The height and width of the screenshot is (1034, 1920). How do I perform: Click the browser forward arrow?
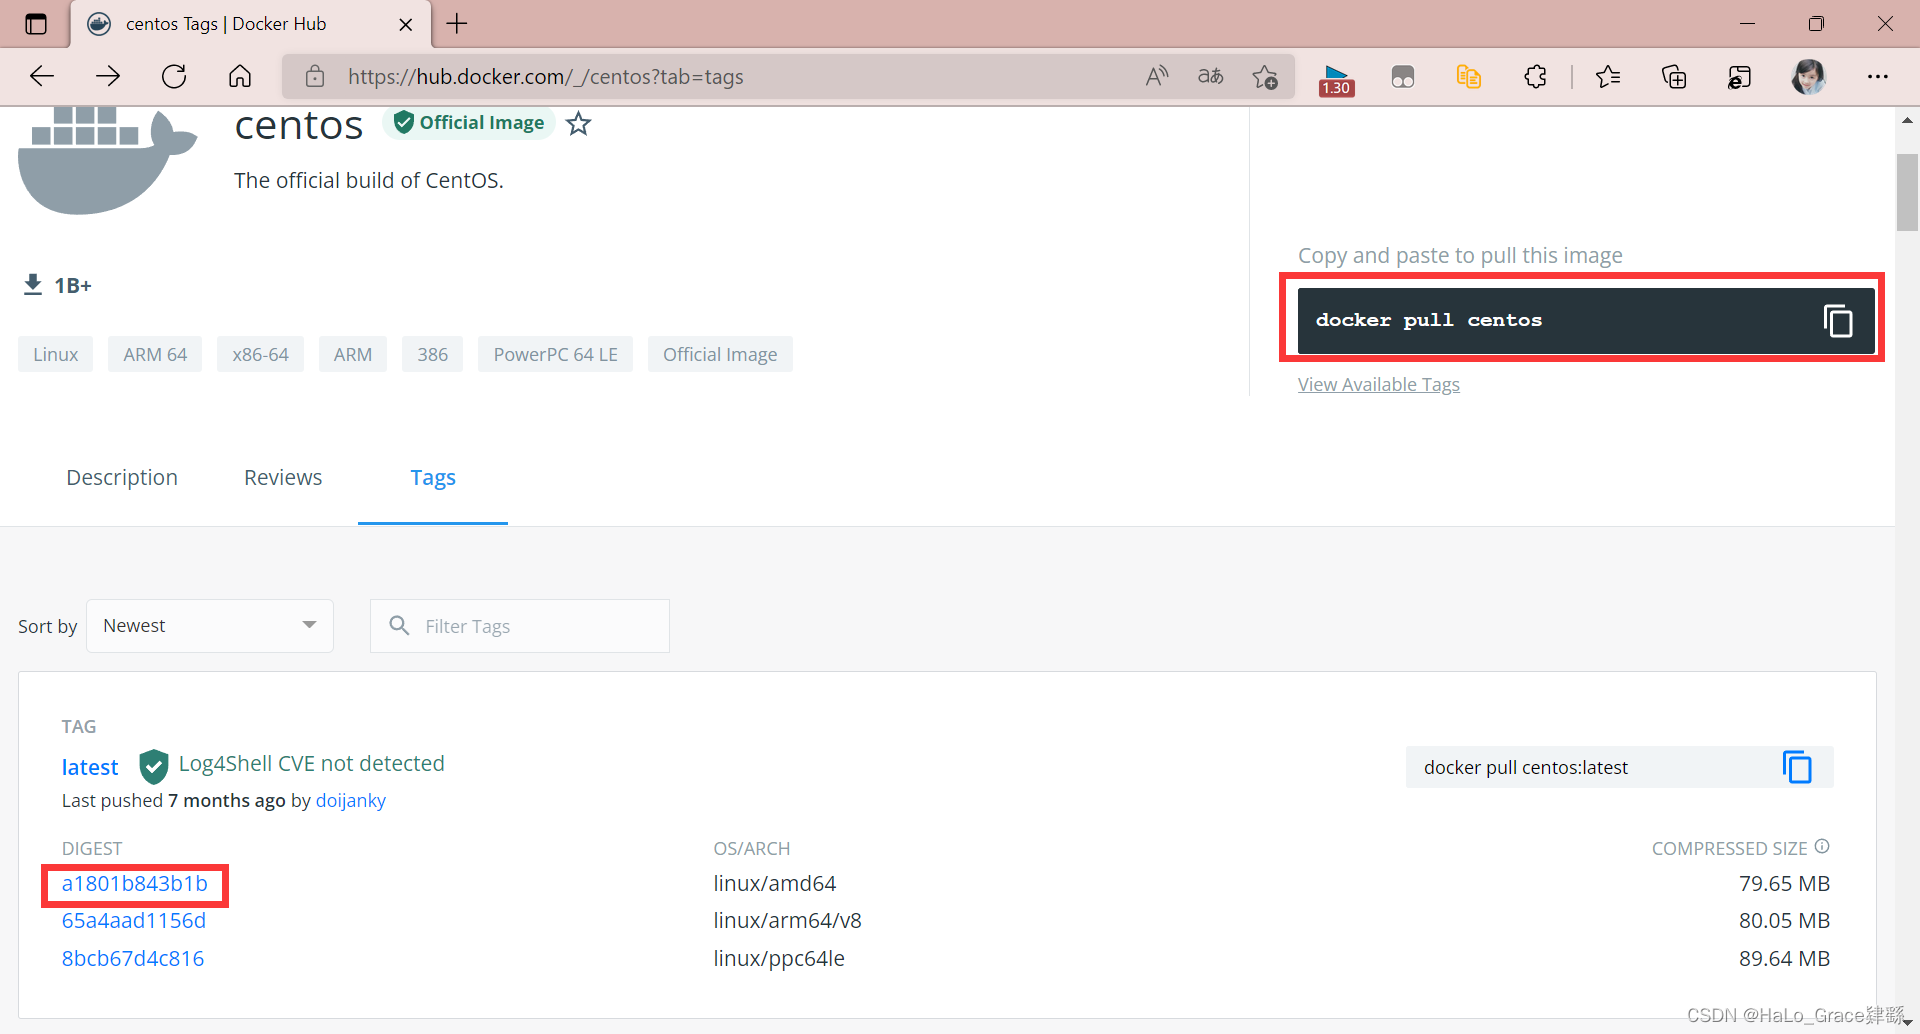click(108, 76)
